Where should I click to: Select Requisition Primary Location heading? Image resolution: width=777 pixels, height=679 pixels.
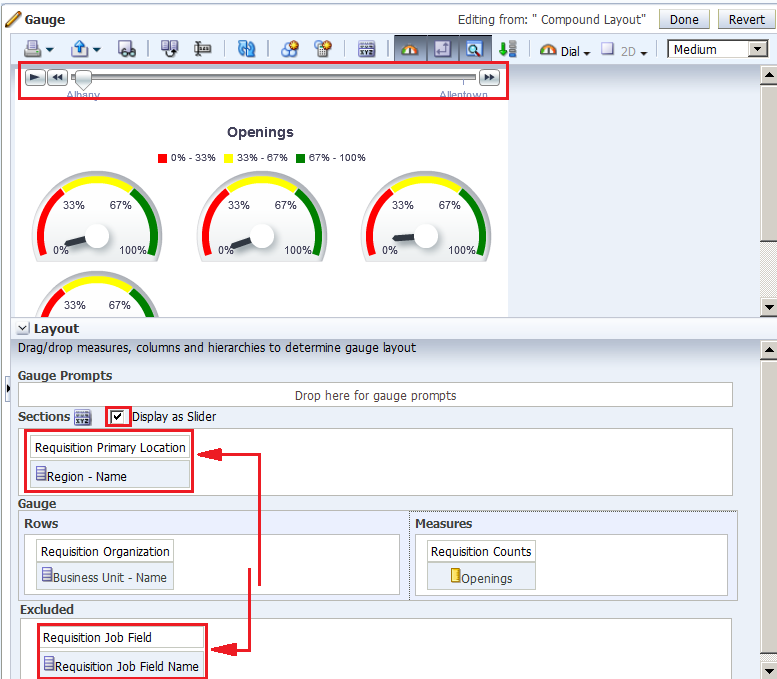click(x=110, y=448)
